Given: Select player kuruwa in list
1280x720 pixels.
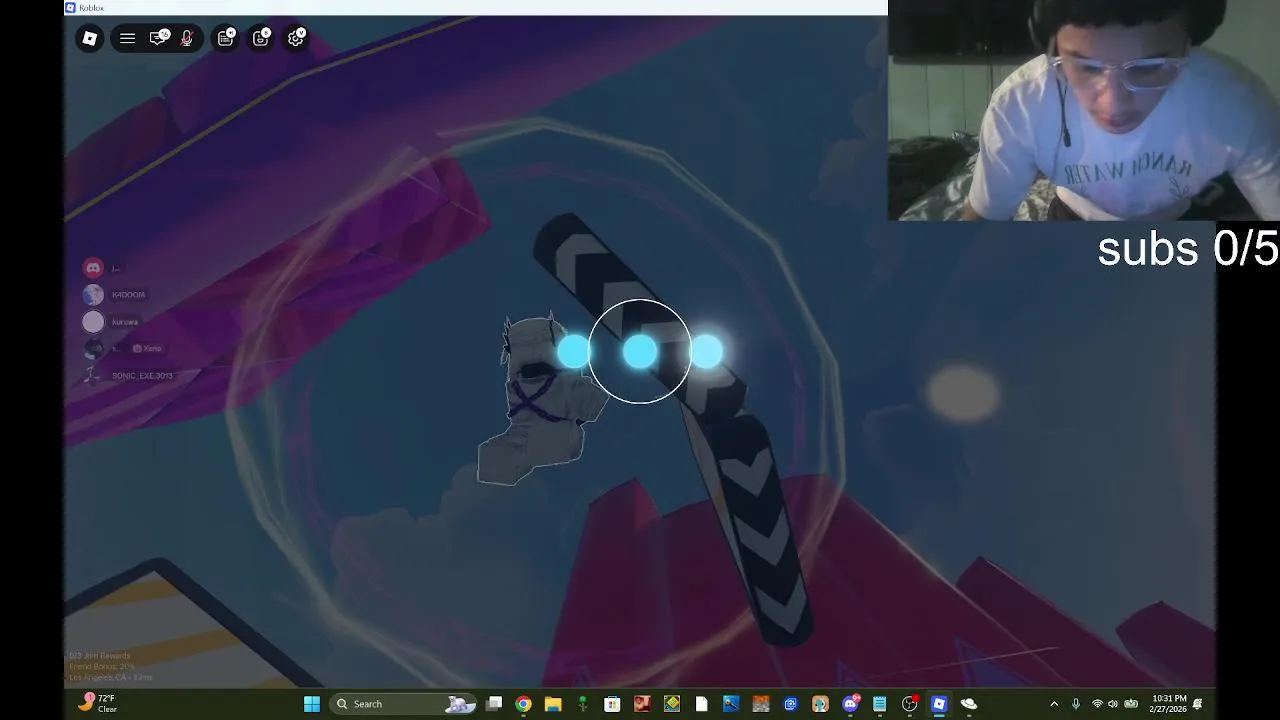Looking at the screenshot, I should [x=125, y=322].
